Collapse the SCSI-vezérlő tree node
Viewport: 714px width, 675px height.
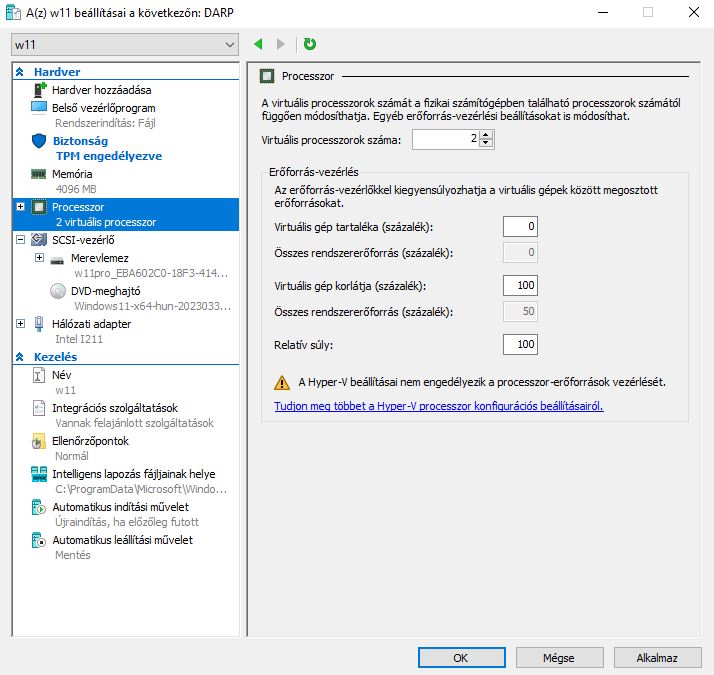click(x=21, y=240)
